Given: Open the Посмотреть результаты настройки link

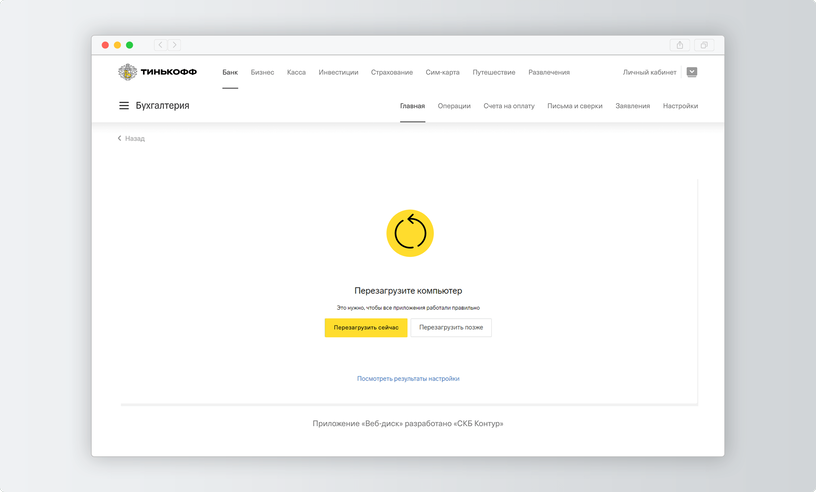Looking at the screenshot, I should (x=408, y=379).
